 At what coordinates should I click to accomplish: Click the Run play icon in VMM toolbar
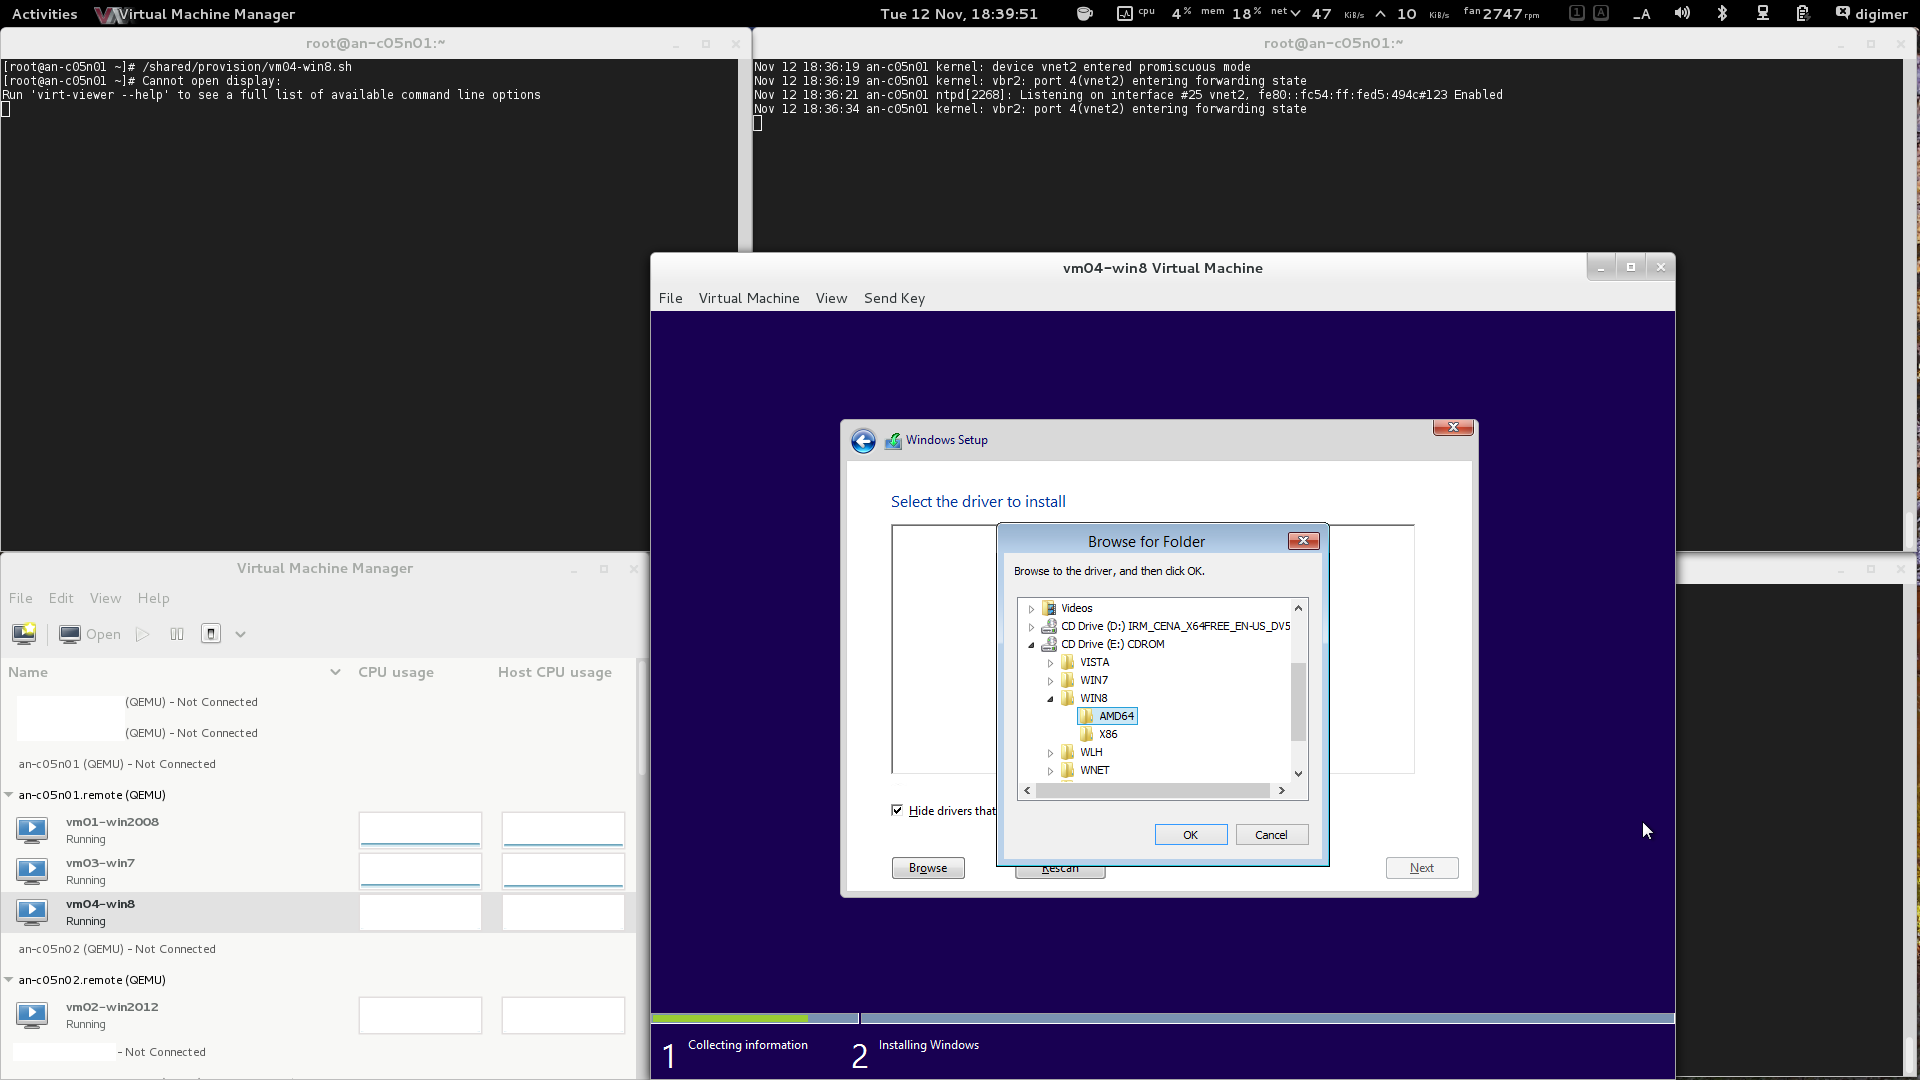coord(142,634)
